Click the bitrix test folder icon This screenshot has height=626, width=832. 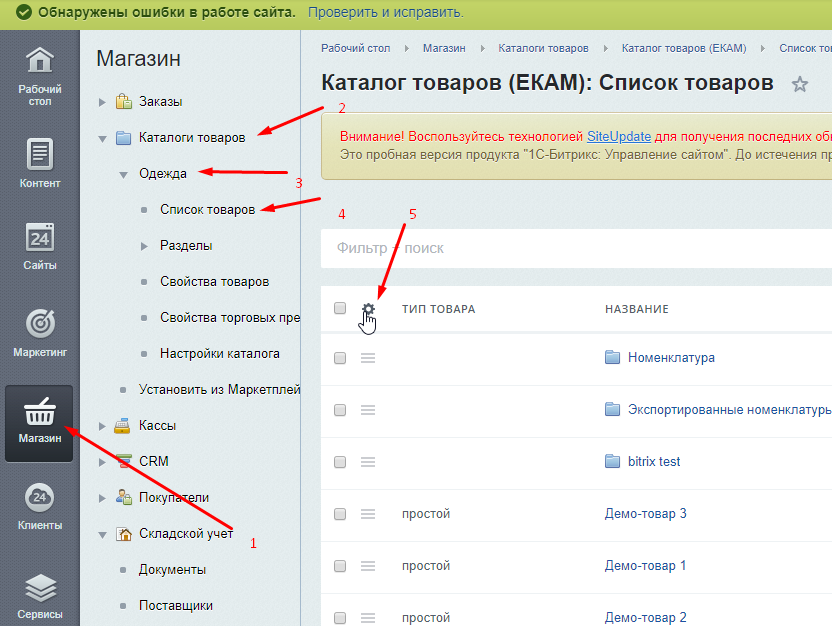(x=612, y=461)
